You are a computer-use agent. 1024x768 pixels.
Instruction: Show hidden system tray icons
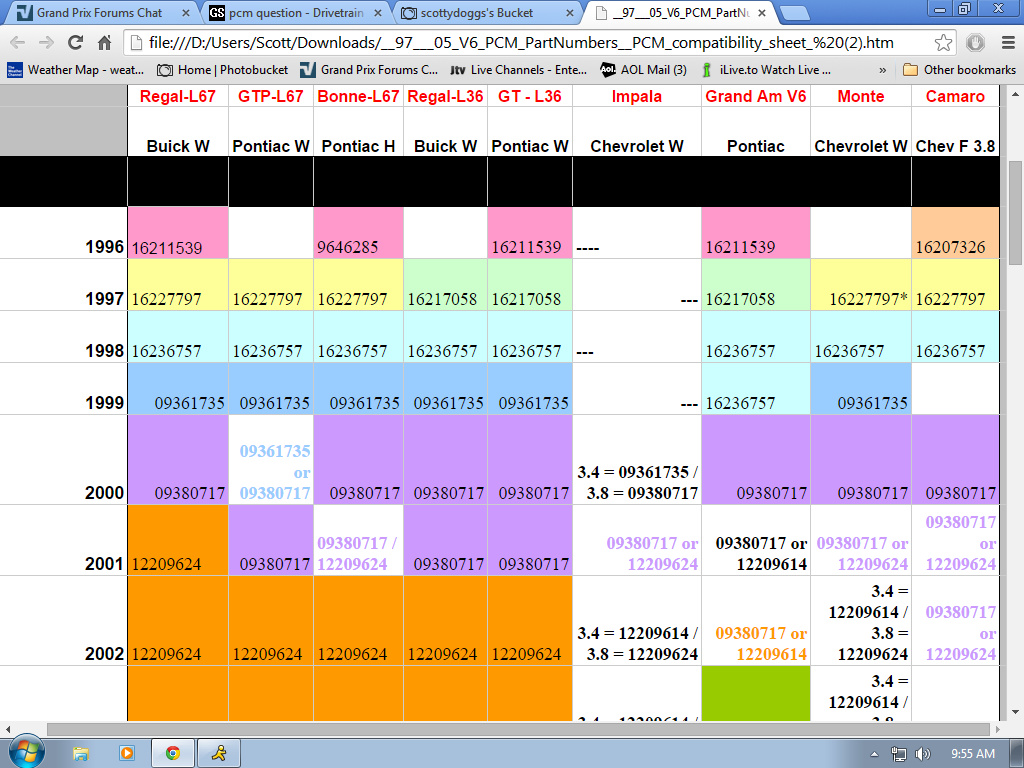pyautogui.click(x=874, y=754)
